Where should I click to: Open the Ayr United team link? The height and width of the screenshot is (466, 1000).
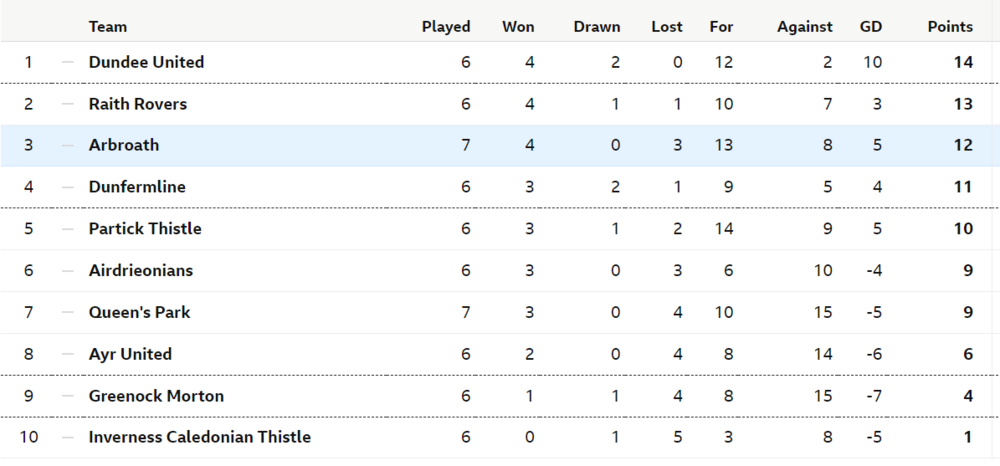point(130,354)
